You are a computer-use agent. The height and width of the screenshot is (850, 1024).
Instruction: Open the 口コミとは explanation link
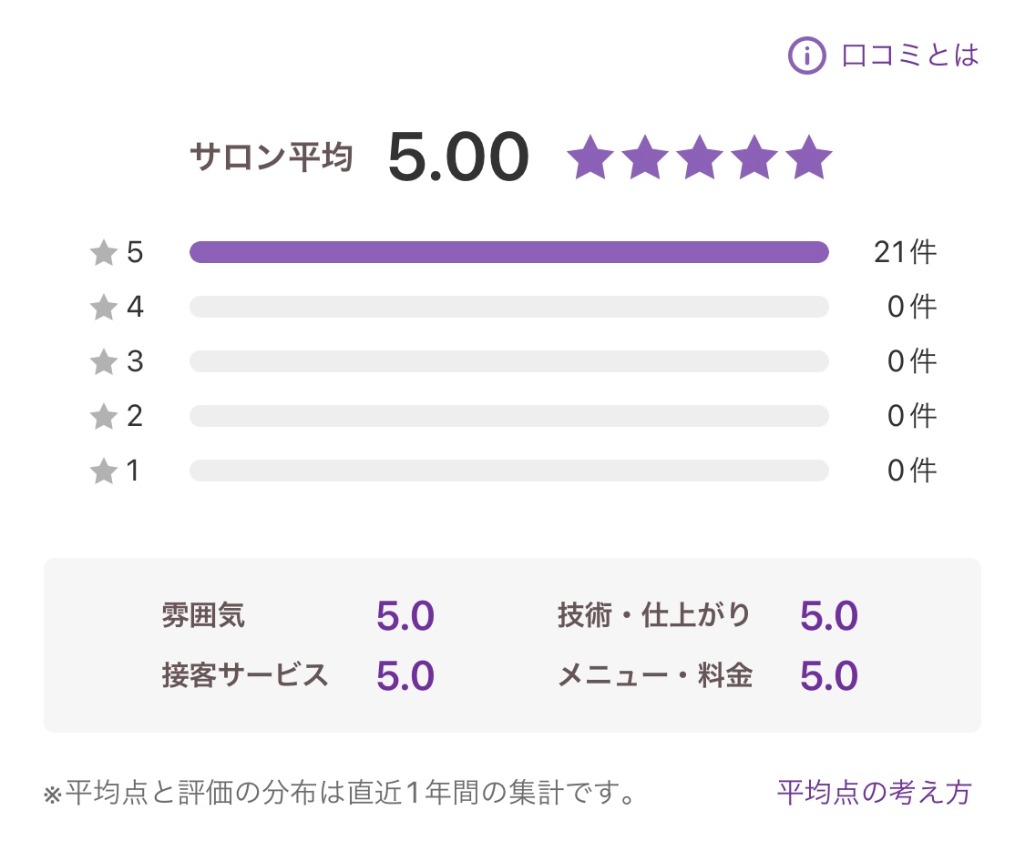tap(910, 55)
